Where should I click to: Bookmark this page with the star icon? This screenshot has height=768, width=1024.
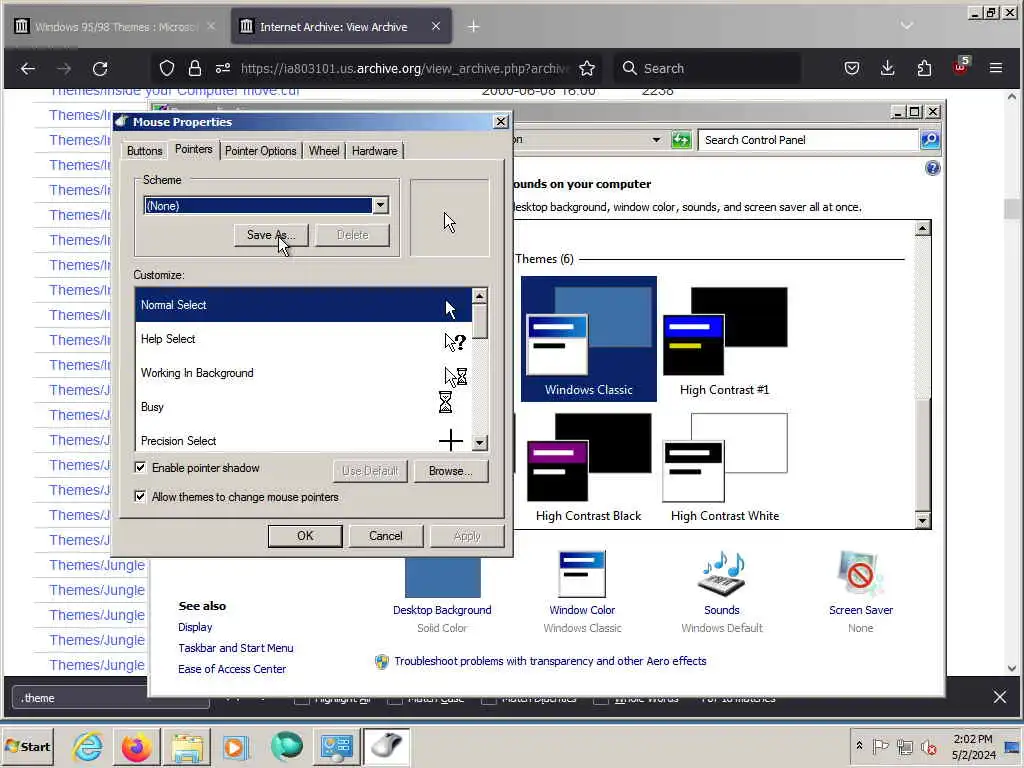[587, 69]
